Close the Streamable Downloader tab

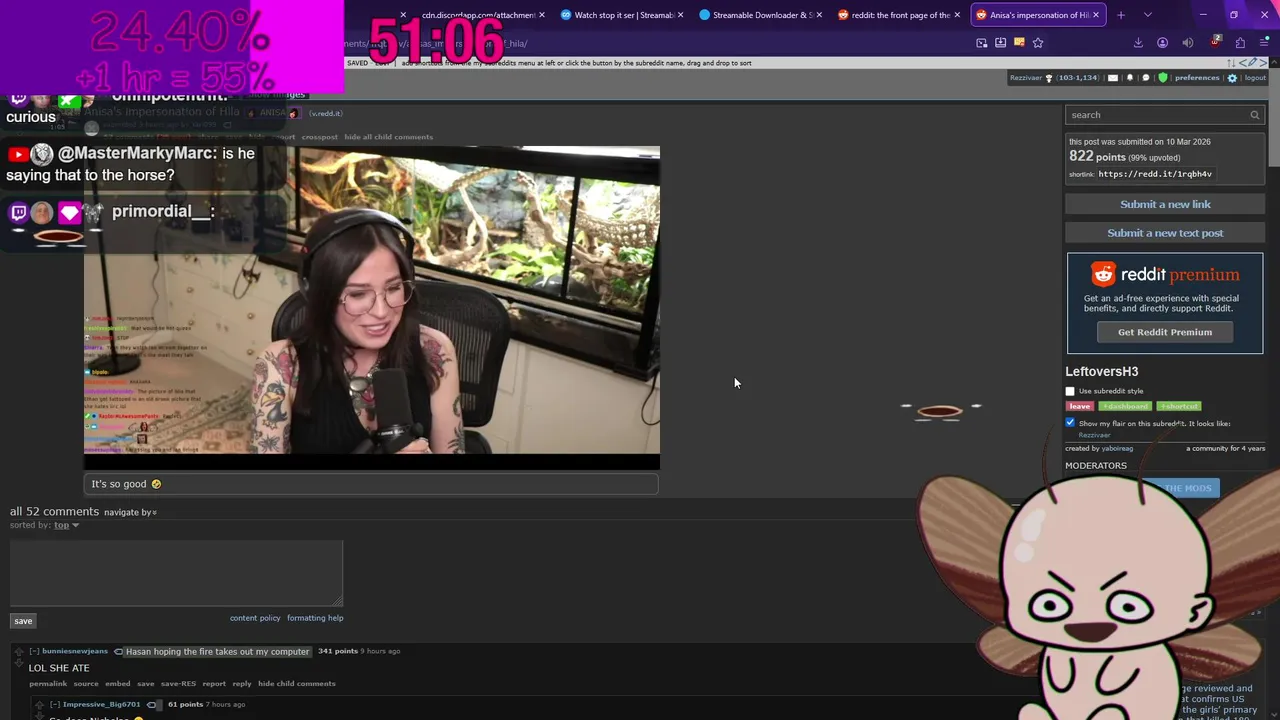click(819, 15)
